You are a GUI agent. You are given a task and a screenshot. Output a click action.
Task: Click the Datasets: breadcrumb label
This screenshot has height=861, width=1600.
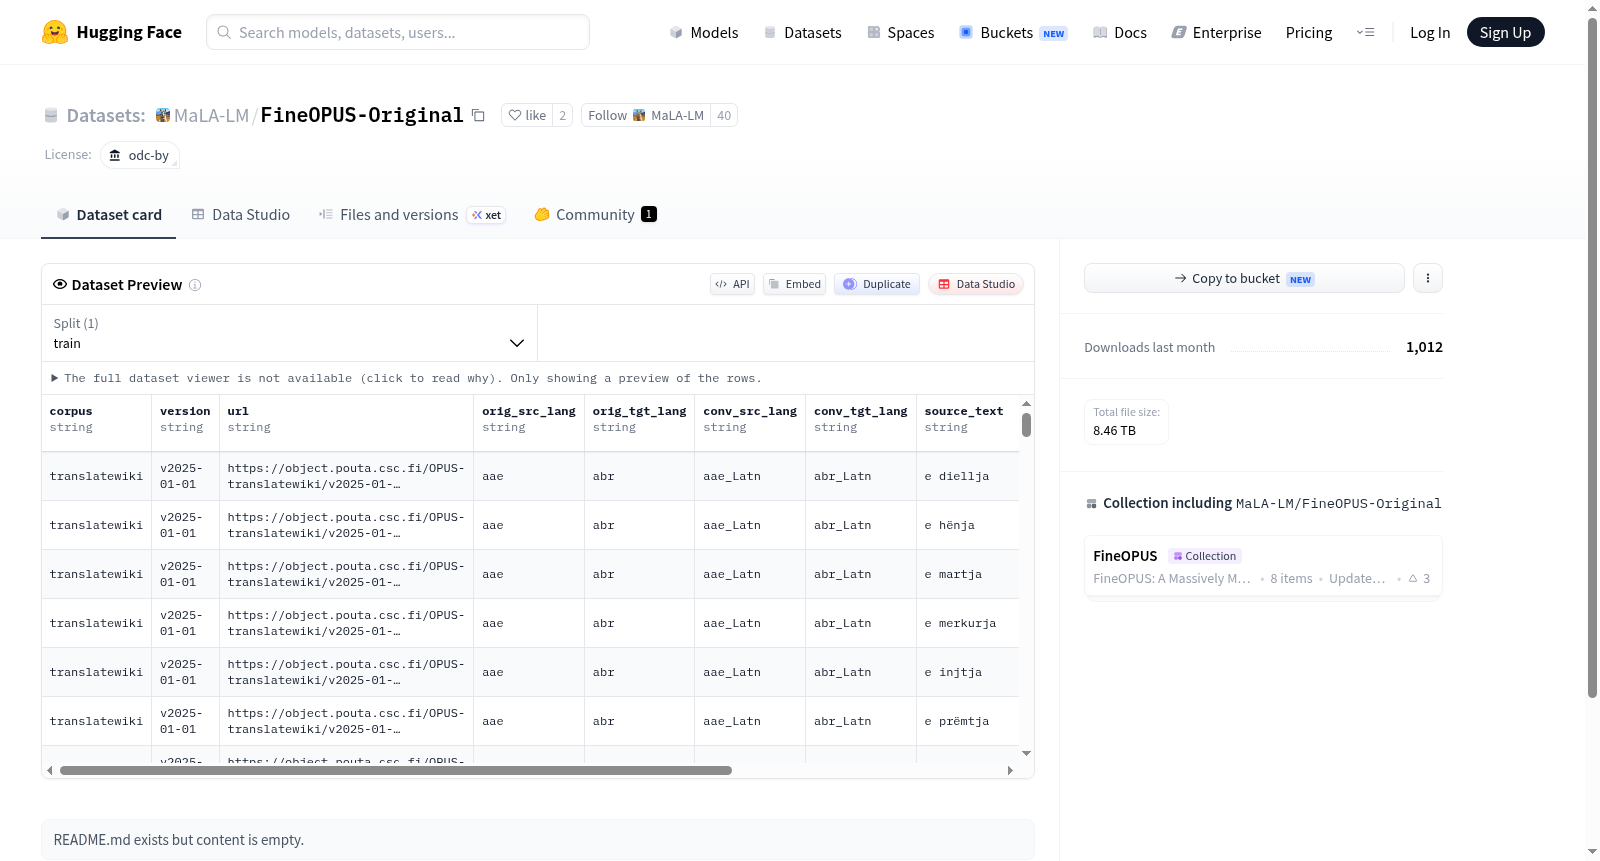(106, 116)
